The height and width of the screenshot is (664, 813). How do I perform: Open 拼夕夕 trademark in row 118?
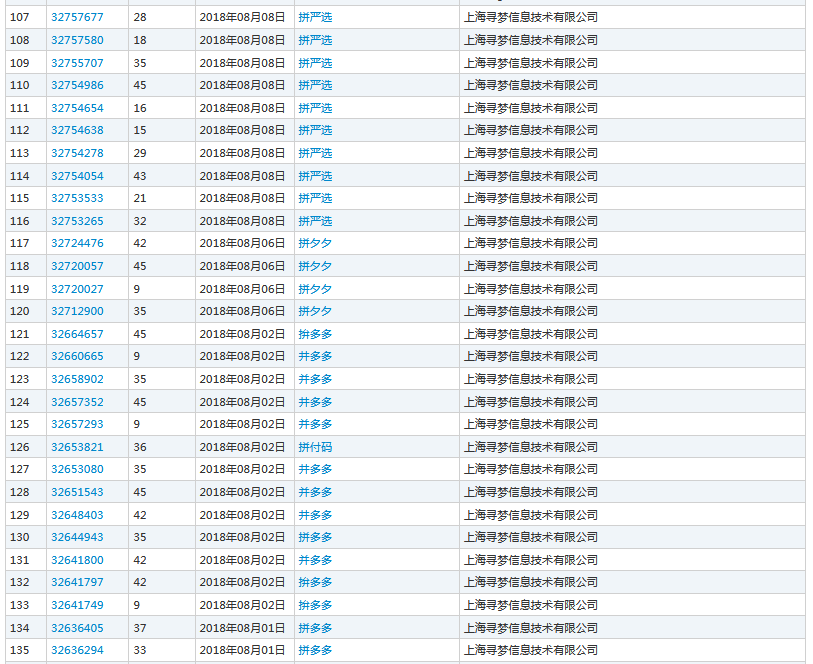click(315, 266)
